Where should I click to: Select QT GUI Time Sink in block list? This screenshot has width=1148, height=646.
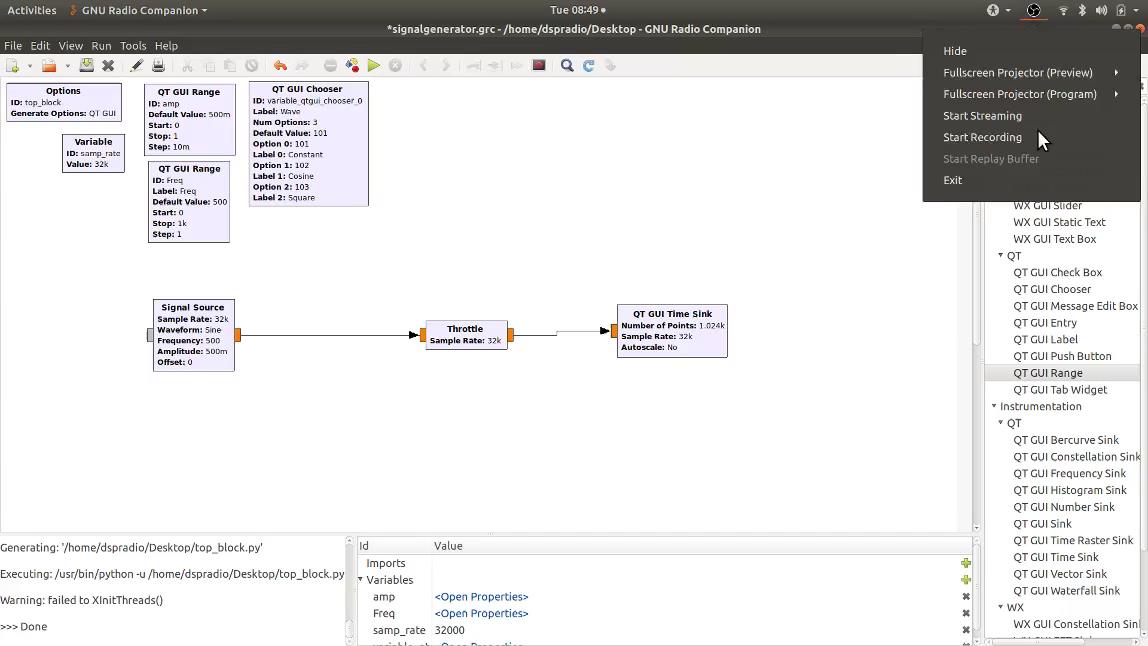pyautogui.click(x=1055, y=557)
